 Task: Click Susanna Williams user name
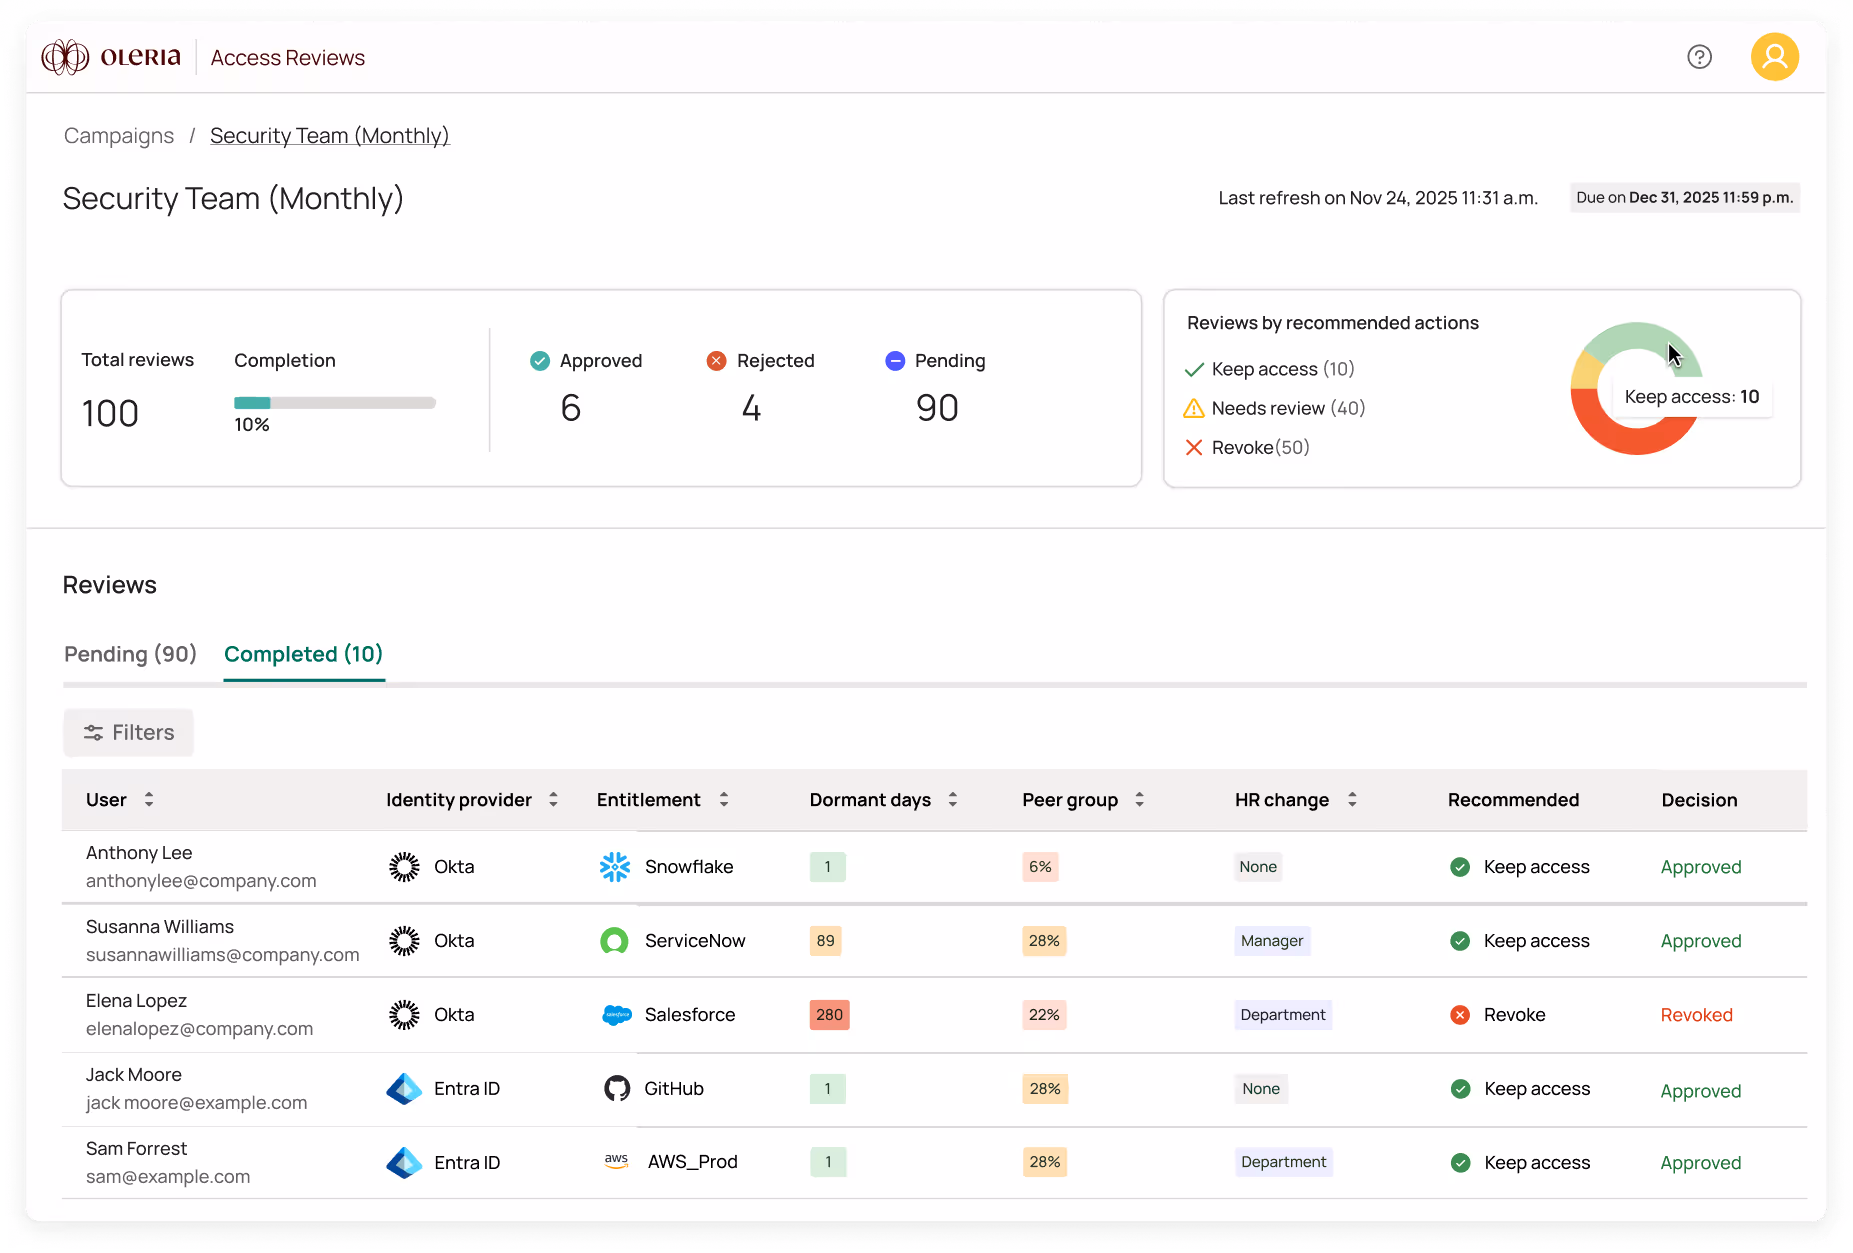[160, 927]
